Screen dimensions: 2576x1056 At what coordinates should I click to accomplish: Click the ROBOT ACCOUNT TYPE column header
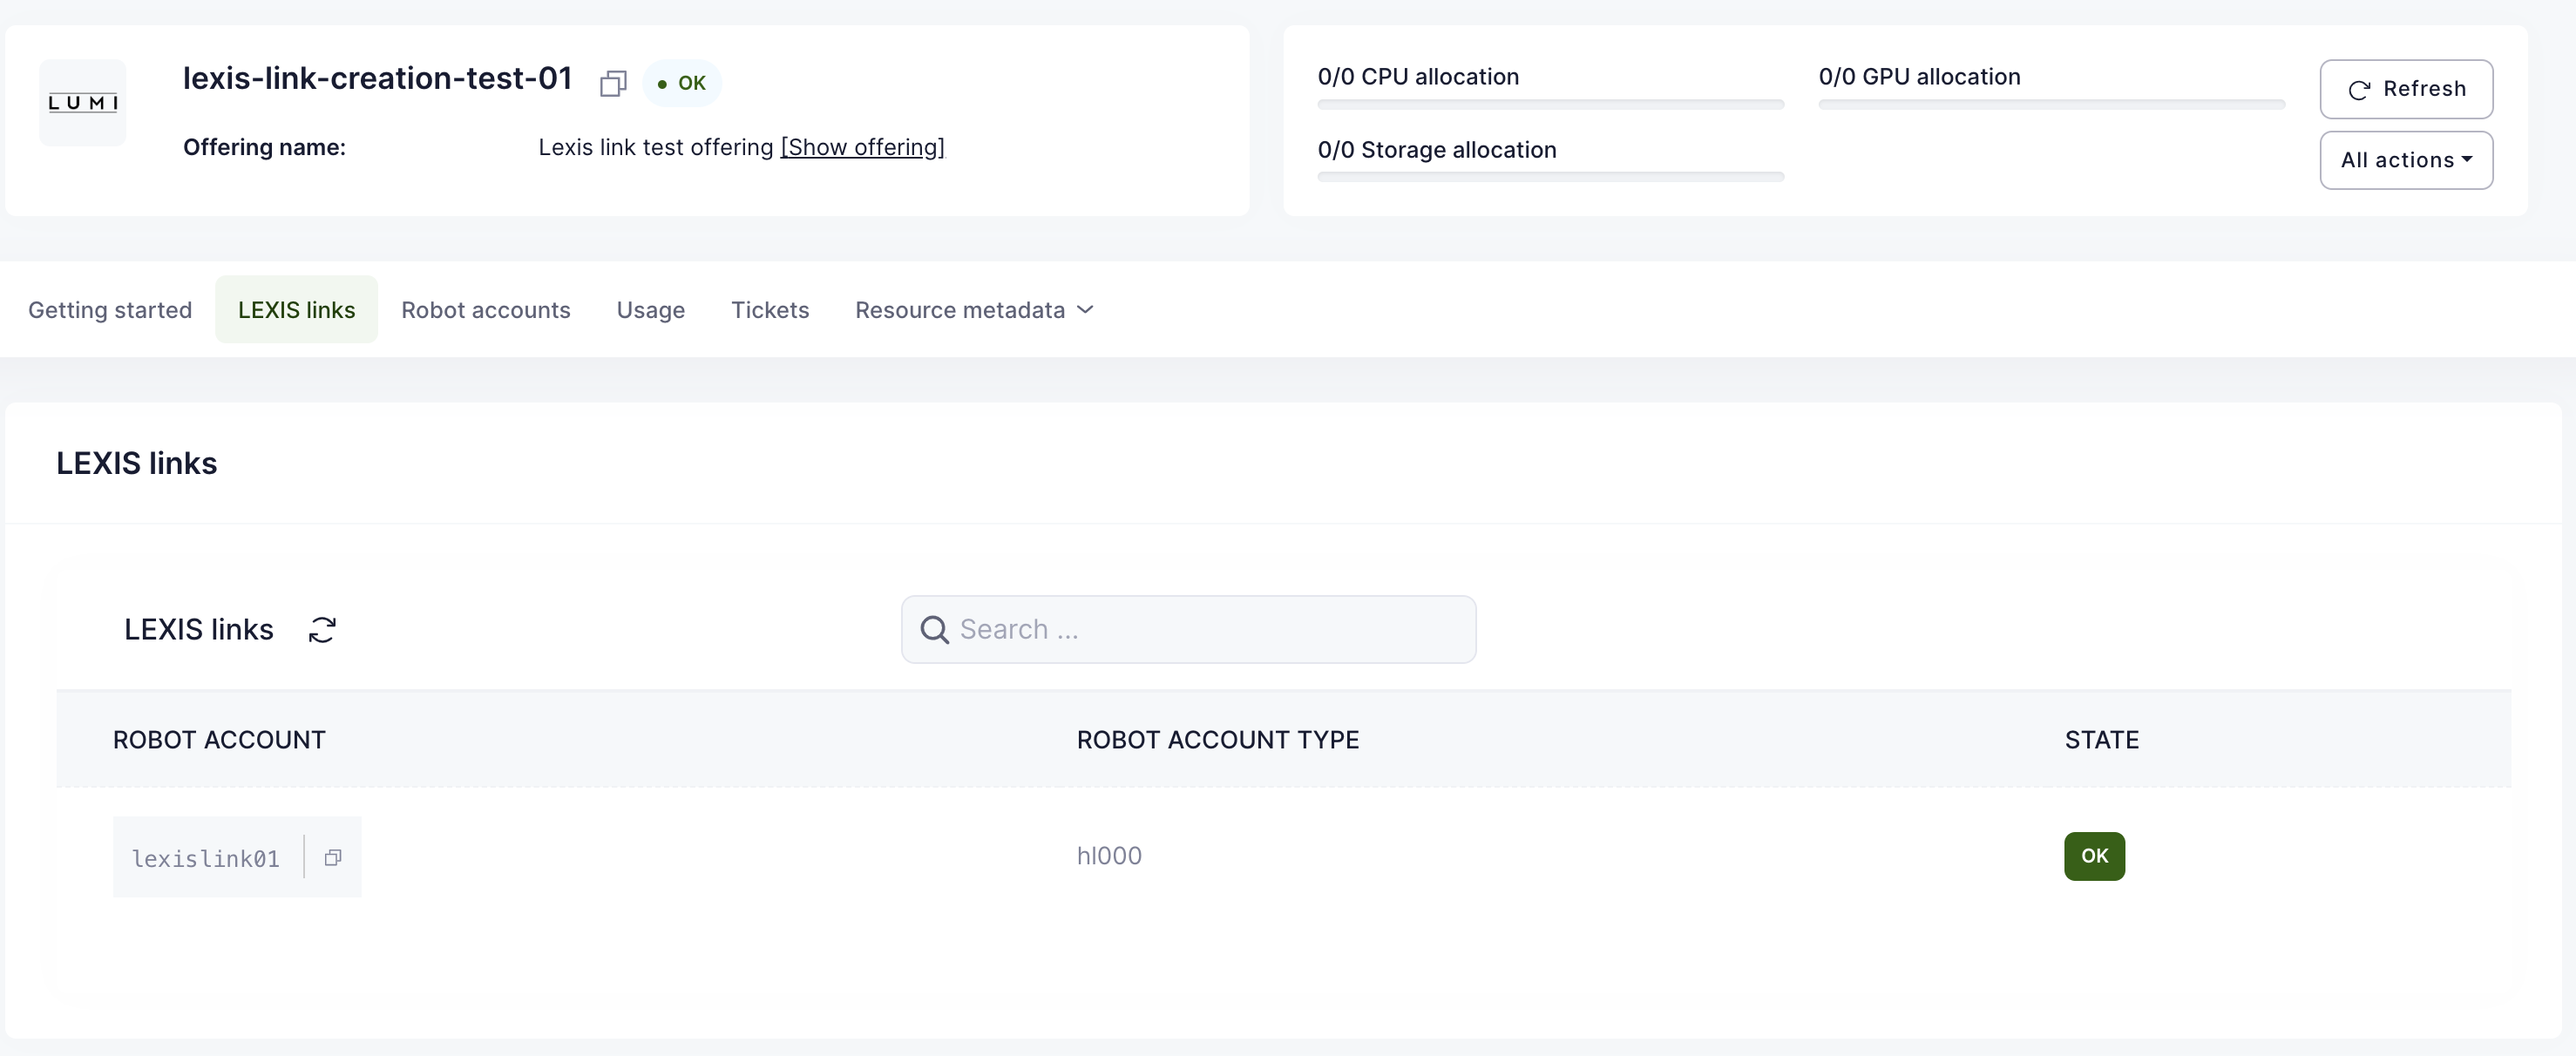(x=1217, y=740)
